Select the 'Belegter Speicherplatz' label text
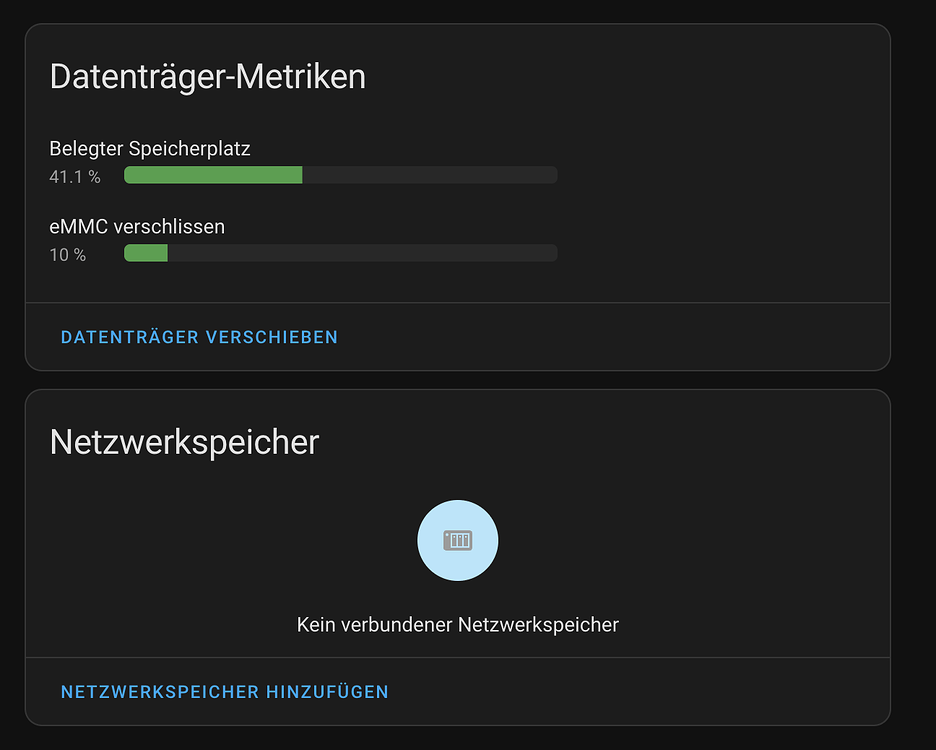 [x=150, y=148]
